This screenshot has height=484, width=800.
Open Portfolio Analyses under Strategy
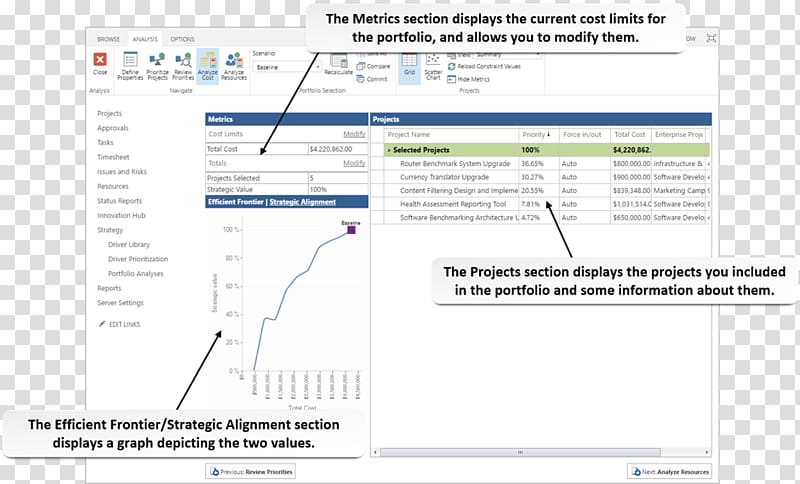tap(136, 273)
